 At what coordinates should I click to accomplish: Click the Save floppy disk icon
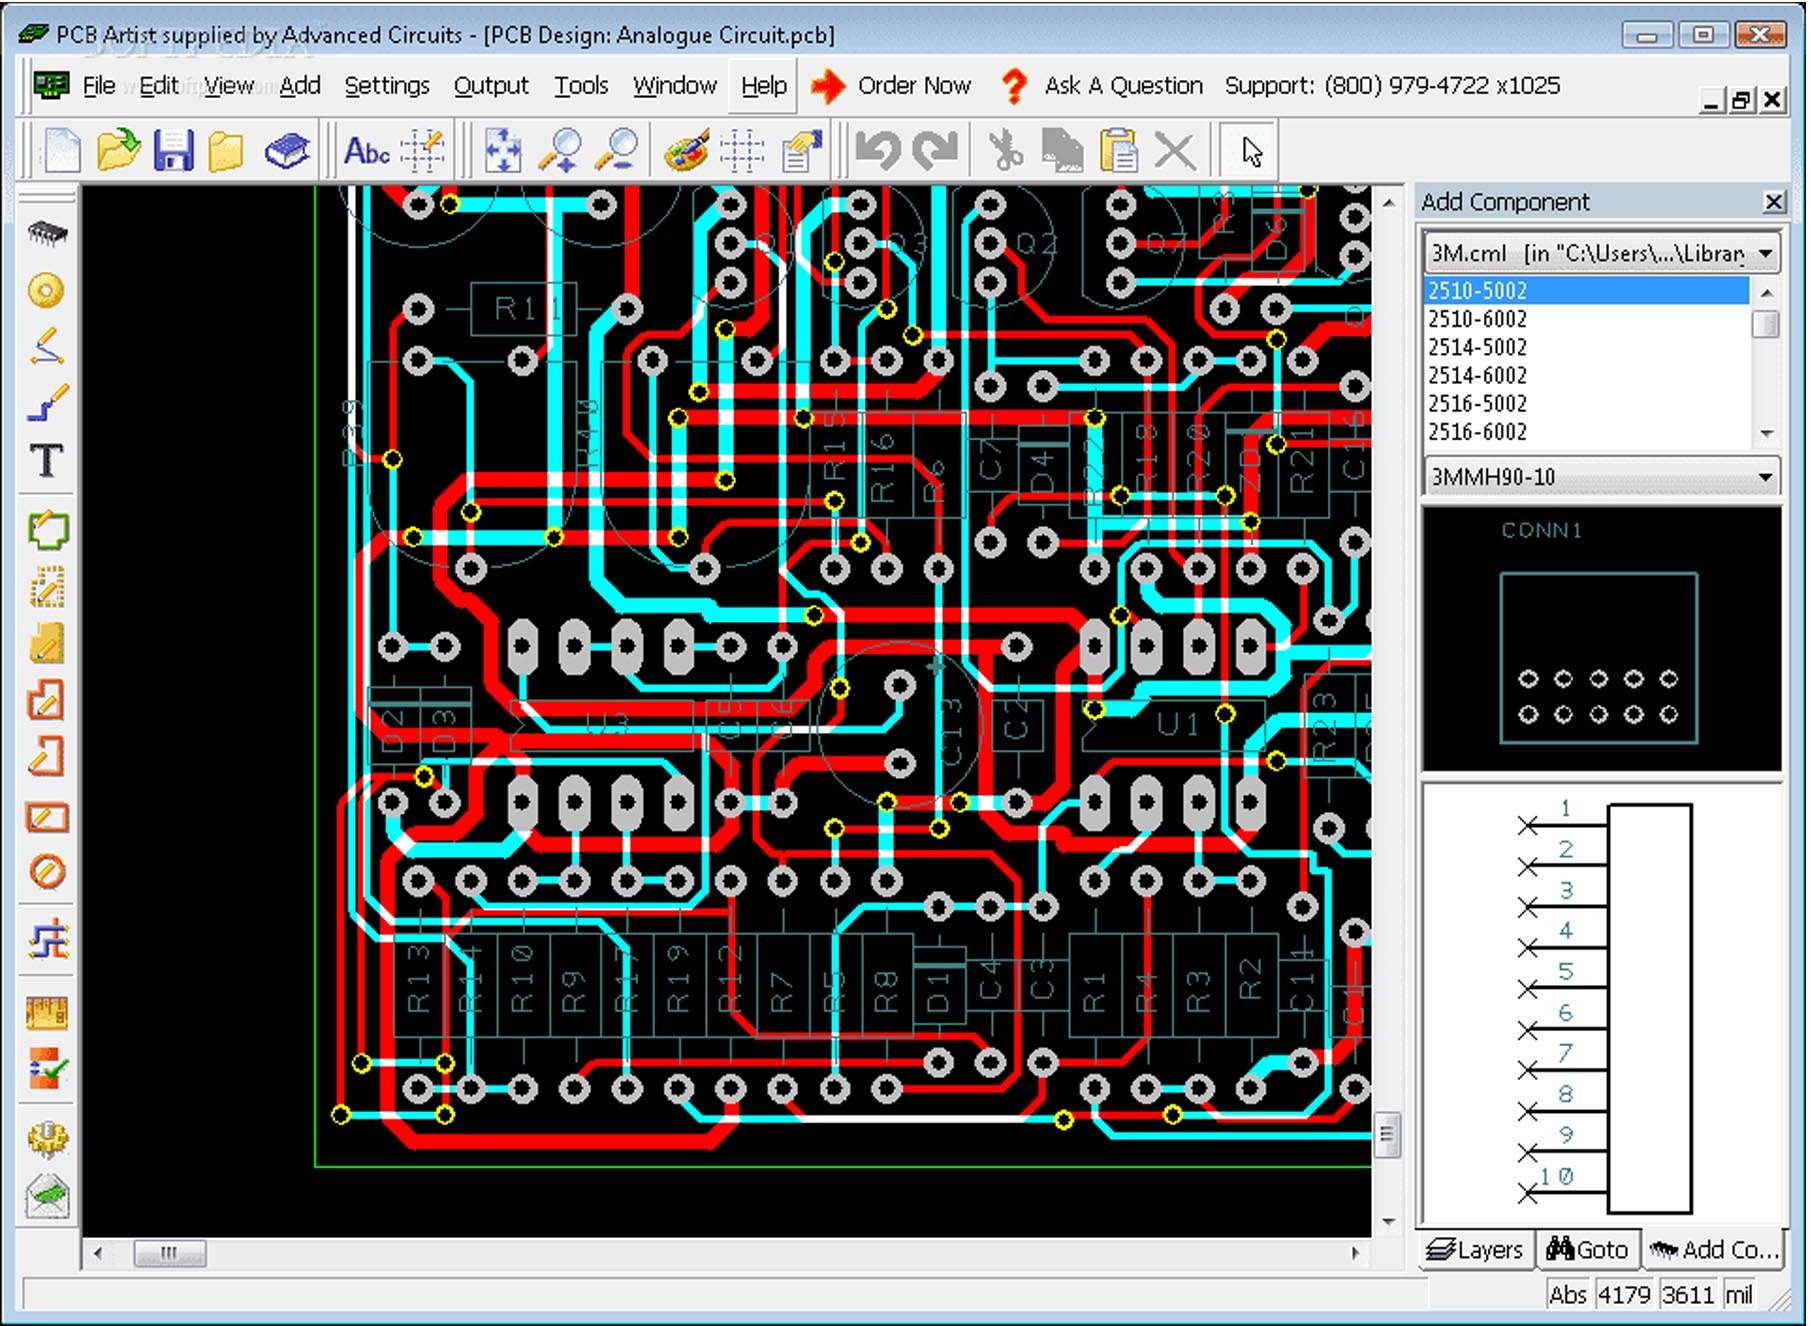[x=173, y=151]
